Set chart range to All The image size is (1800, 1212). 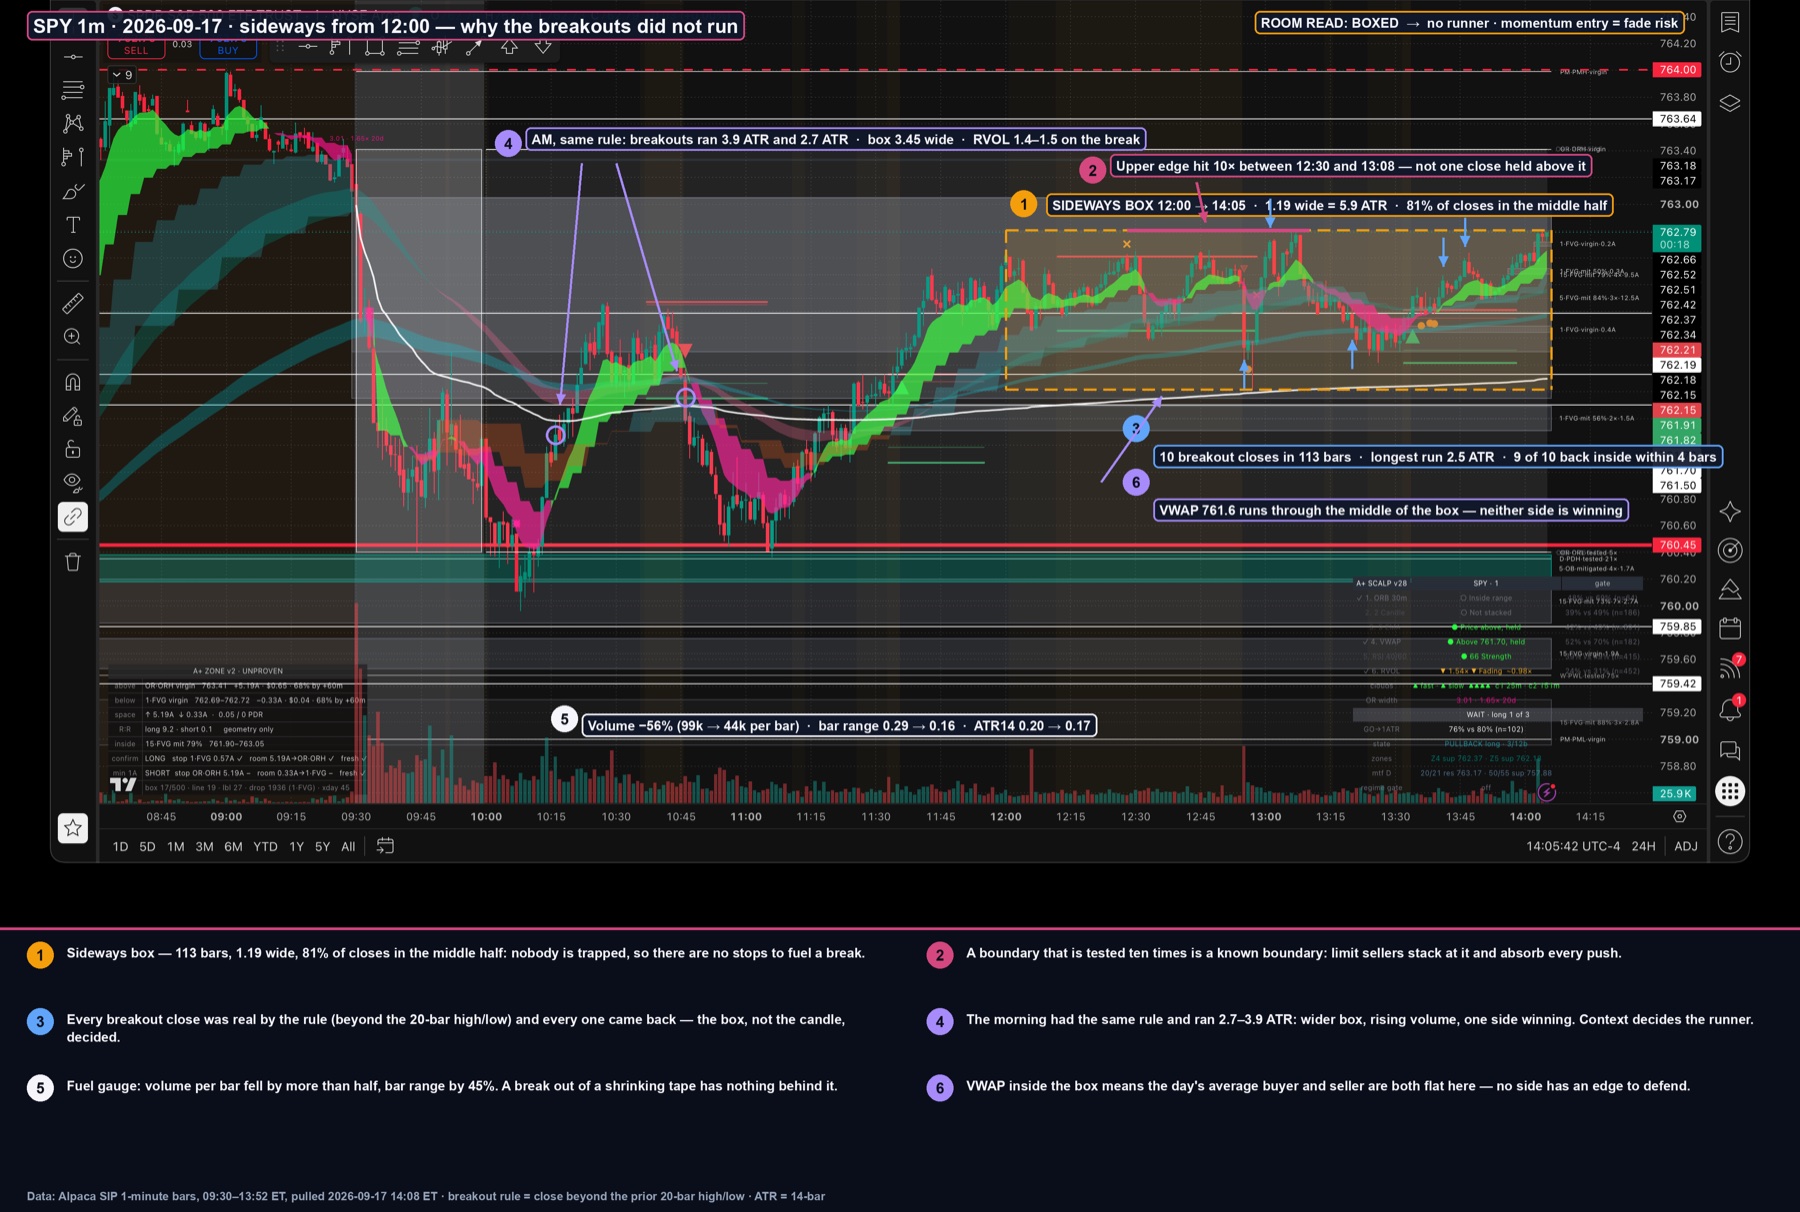[348, 847]
